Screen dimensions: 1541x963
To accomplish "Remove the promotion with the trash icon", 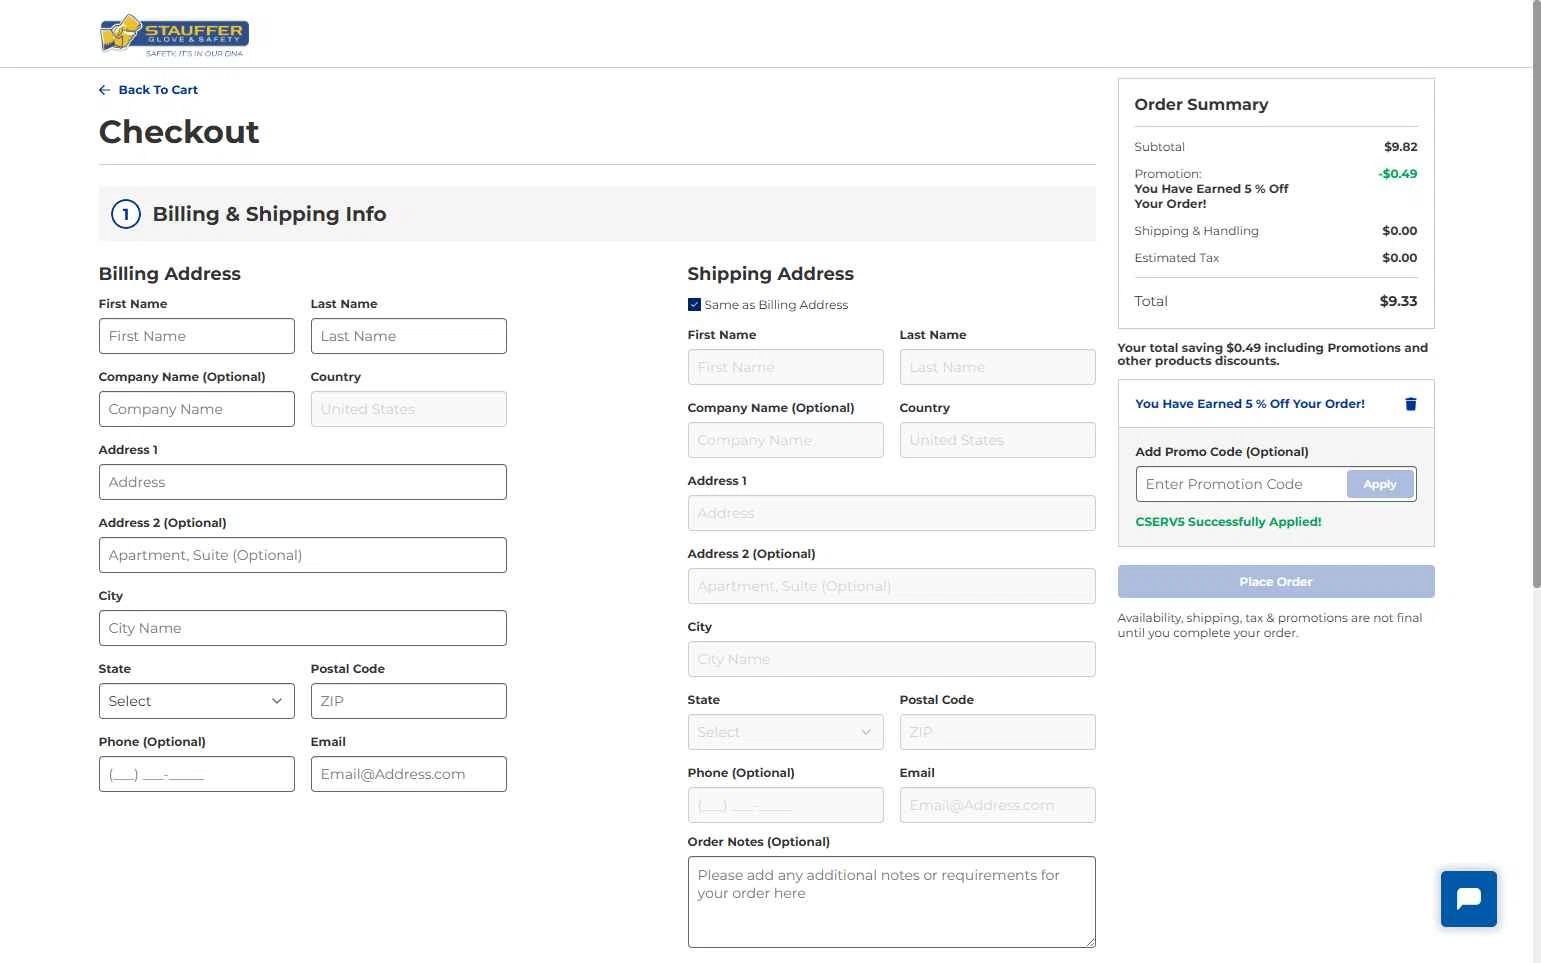I will pyautogui.click(x=1411, y=404).
